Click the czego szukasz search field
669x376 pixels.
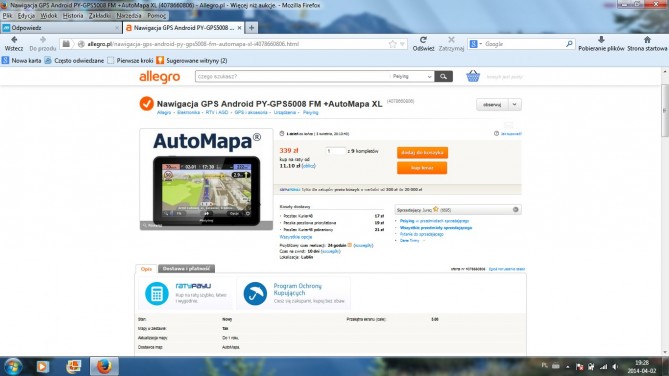pos(293,76)
